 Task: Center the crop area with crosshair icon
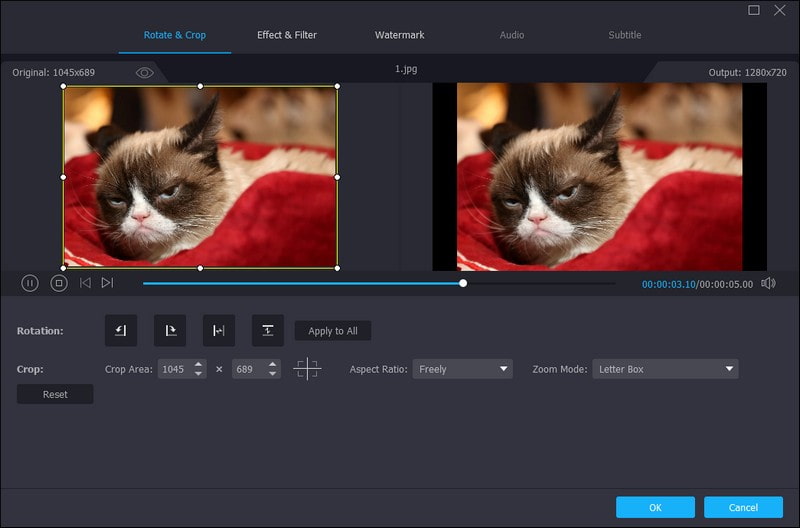point(307,369)
